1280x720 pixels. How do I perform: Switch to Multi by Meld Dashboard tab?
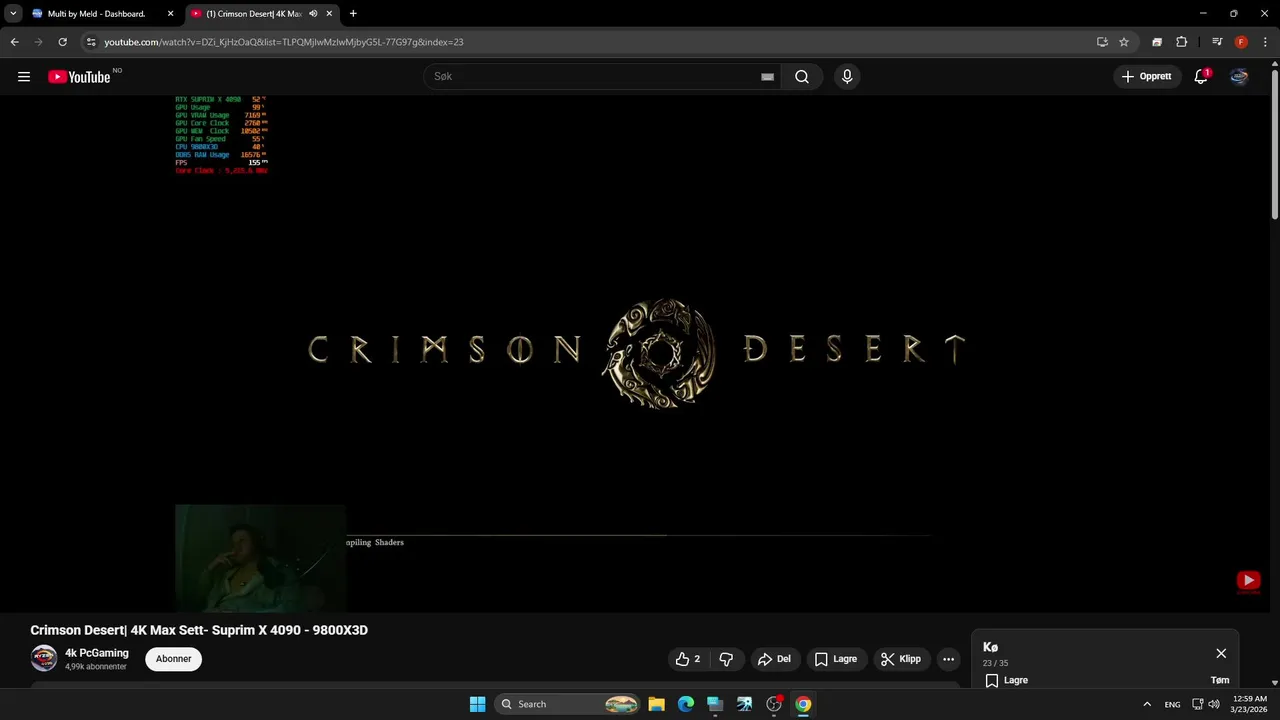(95, 14)
